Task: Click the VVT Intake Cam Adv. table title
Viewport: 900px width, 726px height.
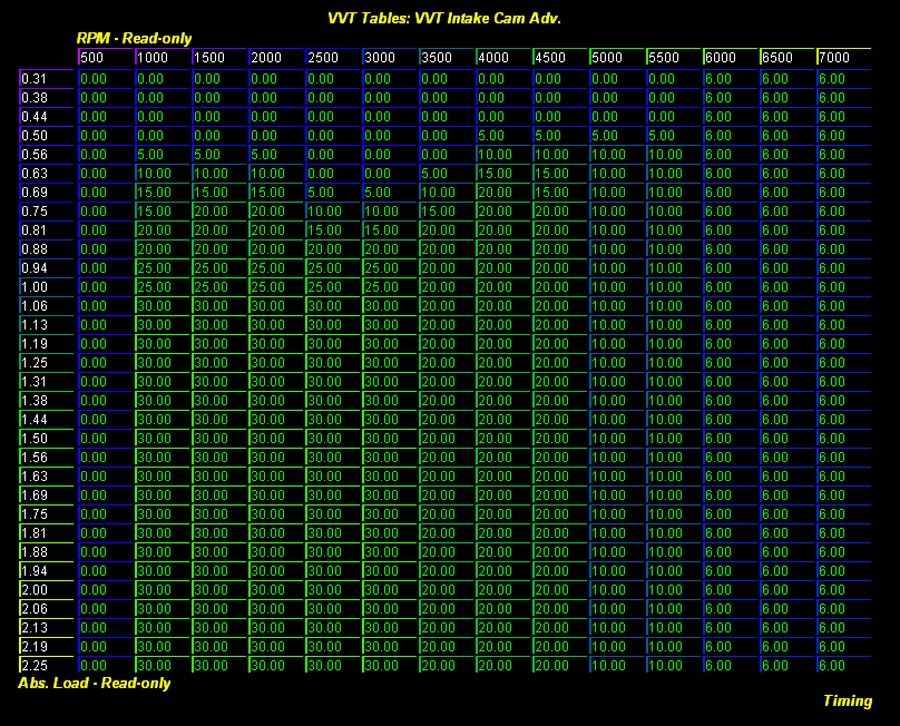Action: tap(451, 19)
